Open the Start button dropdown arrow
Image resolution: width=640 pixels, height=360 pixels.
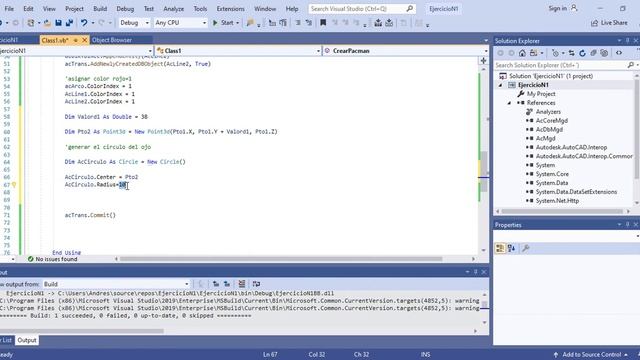(x=237, y=23)
